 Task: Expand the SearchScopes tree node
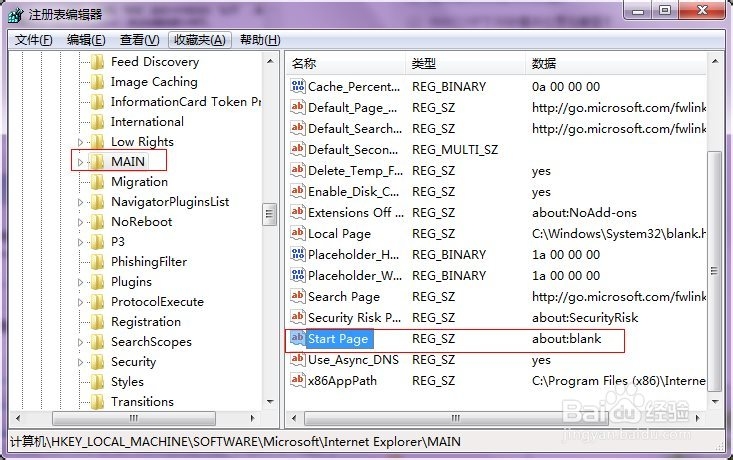80,342
